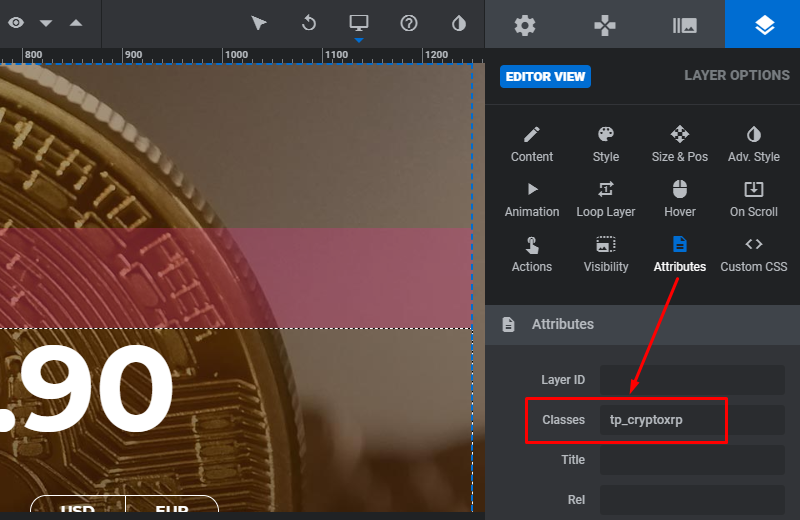Open the help question mark icon
This screenshot has height=520, width=800.
409,23
